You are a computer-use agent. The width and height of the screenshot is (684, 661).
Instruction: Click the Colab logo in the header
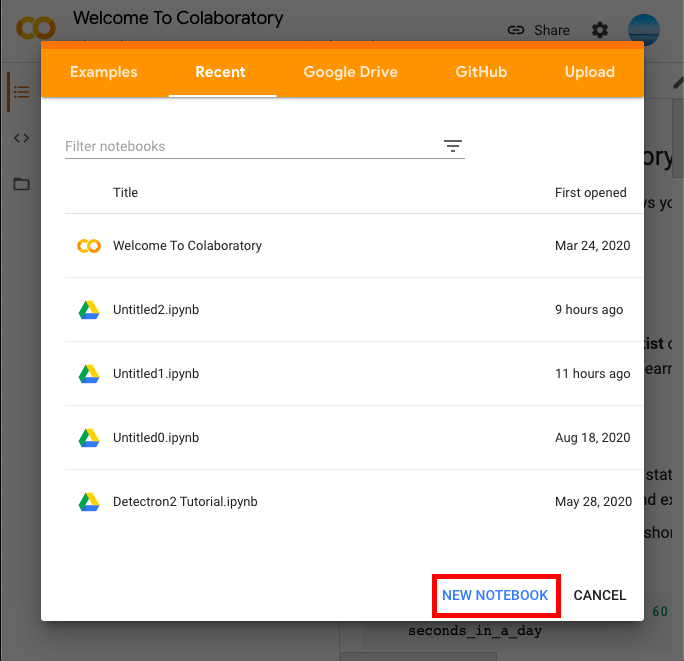point(36,28)
